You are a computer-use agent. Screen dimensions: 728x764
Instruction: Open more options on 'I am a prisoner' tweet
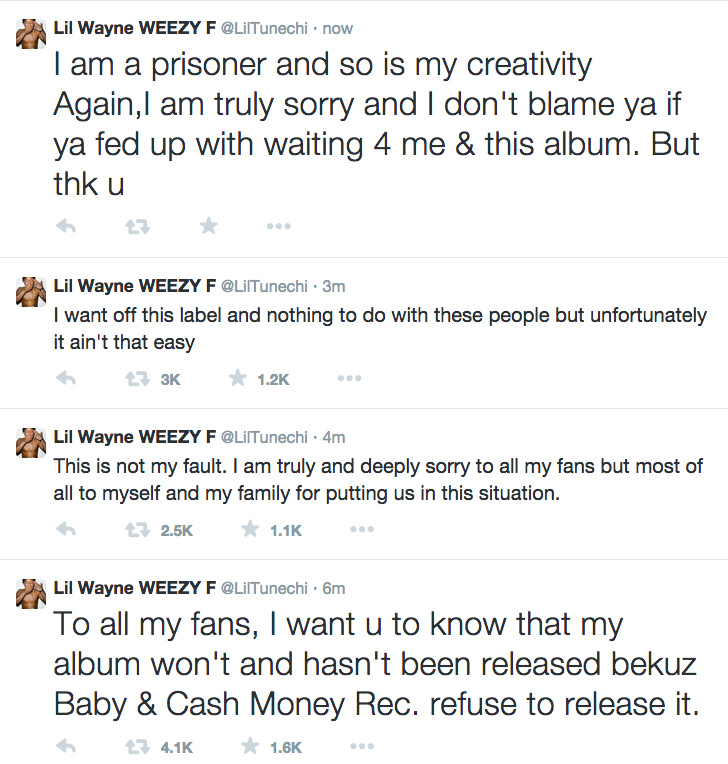click(279, 226)
